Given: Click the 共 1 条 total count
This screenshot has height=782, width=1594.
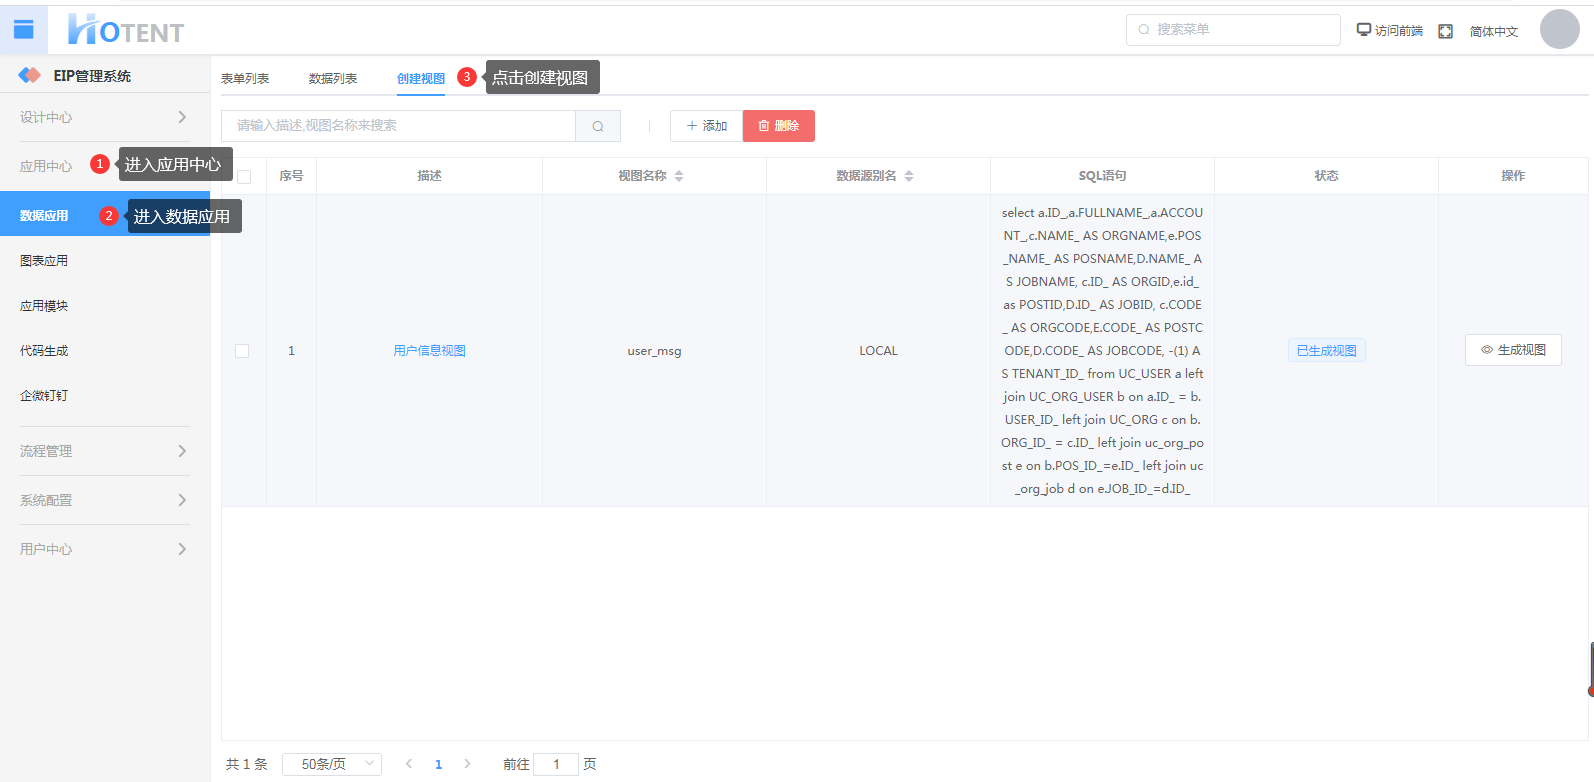Looking at the screenshot, I should tap(247, 764).
